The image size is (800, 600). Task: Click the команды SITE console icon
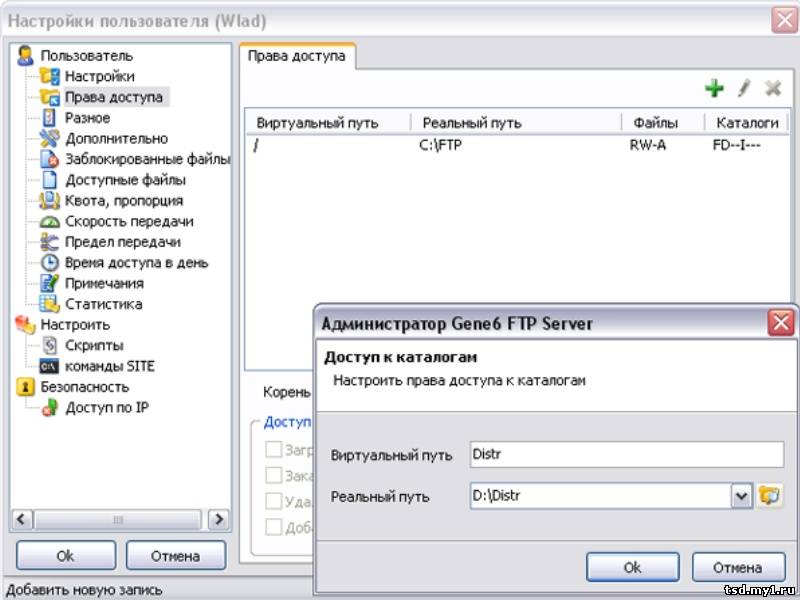[49, 366]
